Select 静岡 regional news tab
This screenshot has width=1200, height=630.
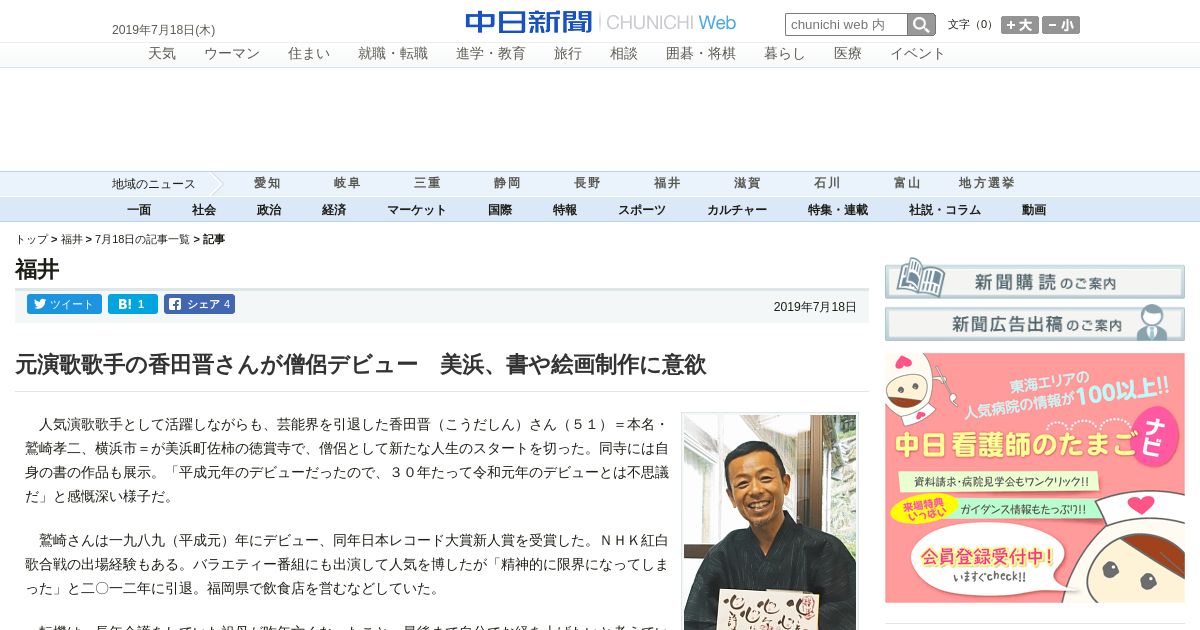[507, 183]
